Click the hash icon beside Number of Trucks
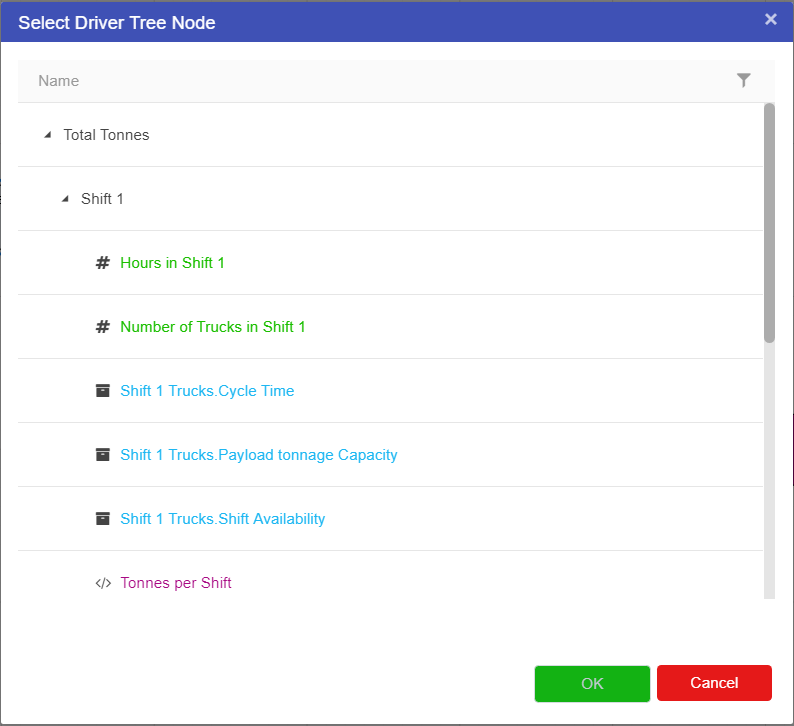This screenshot has width=794, height=726. click(102, 327)
